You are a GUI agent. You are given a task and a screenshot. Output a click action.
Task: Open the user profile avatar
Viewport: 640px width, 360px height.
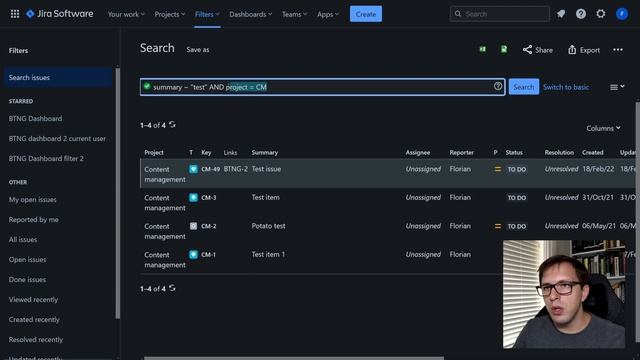[622, 14]
